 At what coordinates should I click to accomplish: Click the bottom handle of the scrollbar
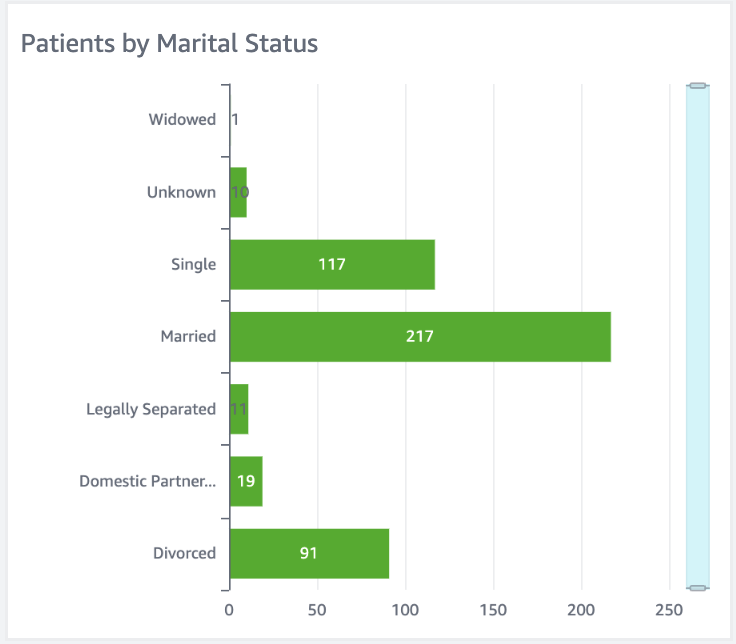pos(697,587)
